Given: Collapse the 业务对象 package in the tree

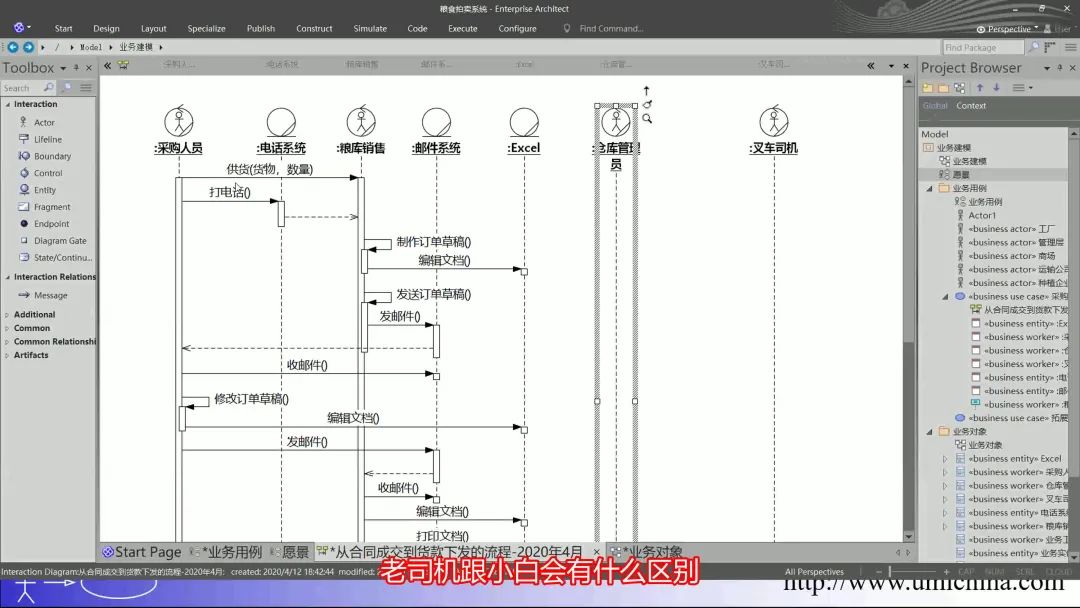Looking at the screenshot, I should 930,432.
